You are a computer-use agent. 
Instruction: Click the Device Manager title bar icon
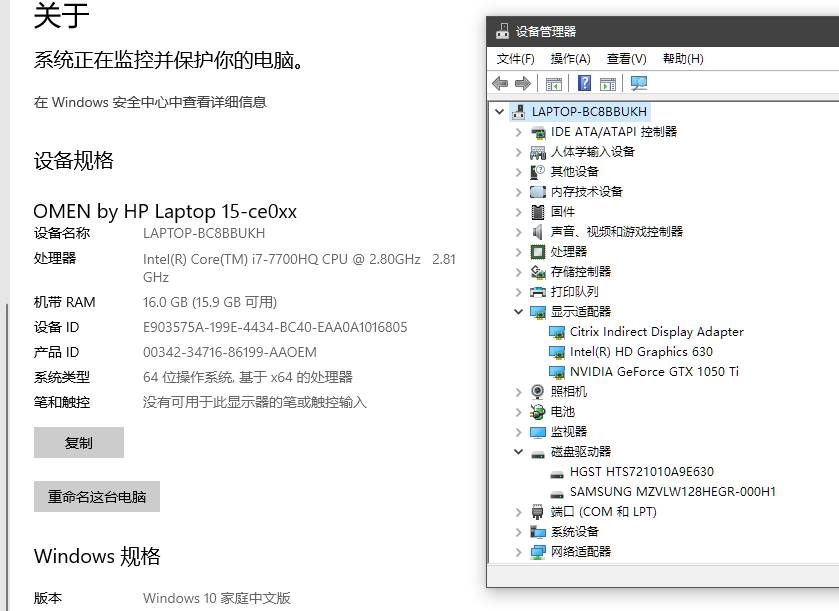(x=501, y=31)
